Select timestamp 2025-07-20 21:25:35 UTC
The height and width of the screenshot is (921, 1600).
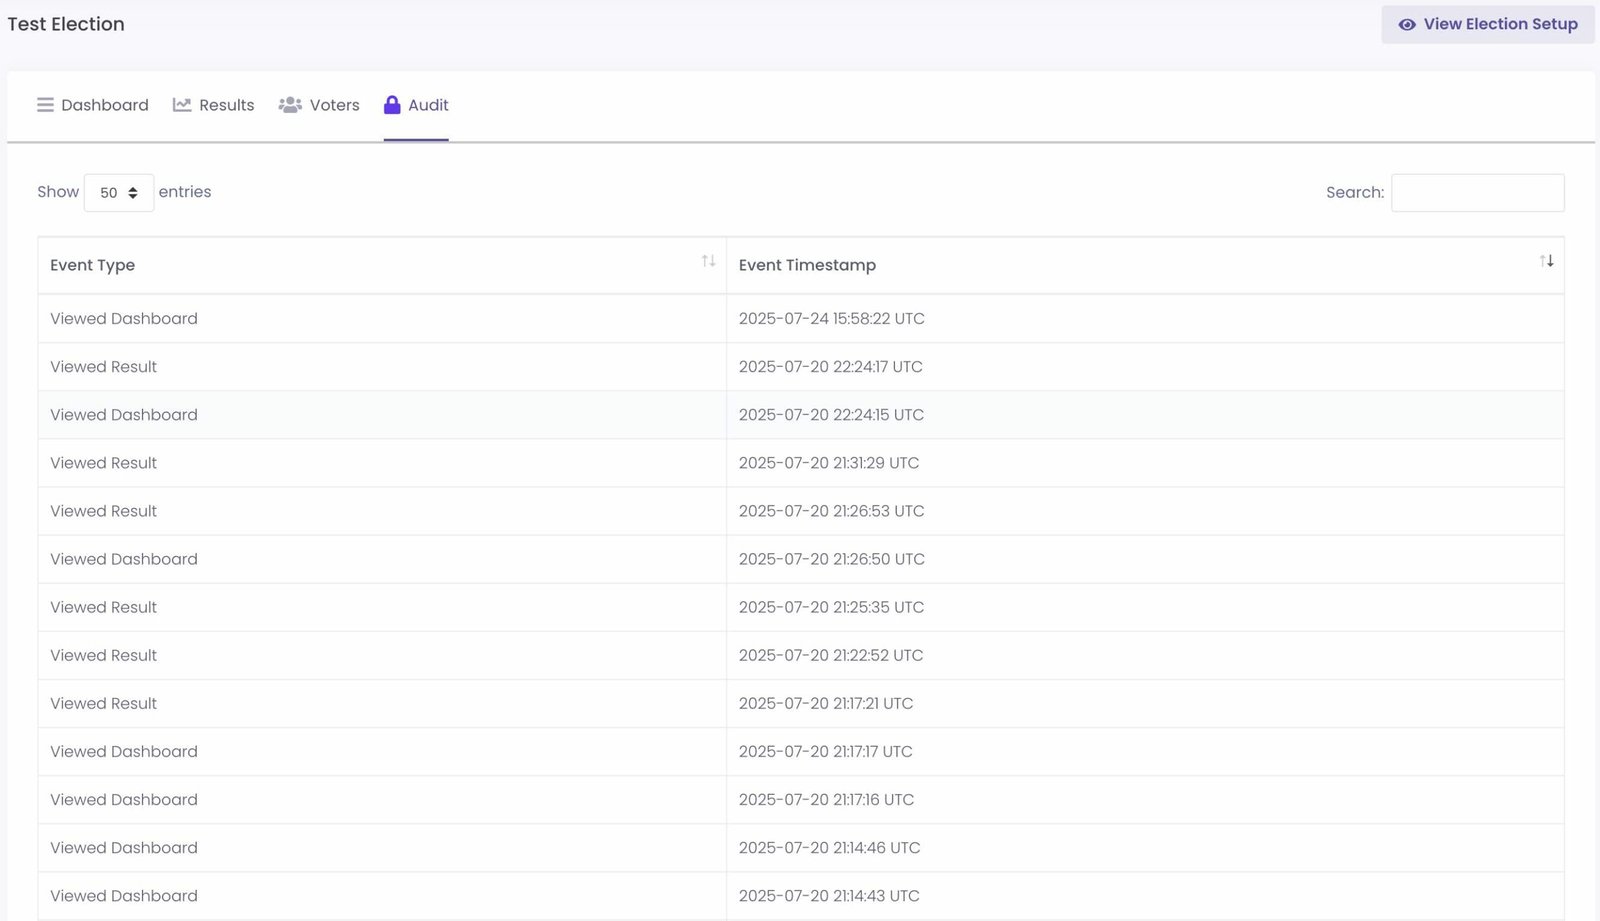tap(832, 607)
